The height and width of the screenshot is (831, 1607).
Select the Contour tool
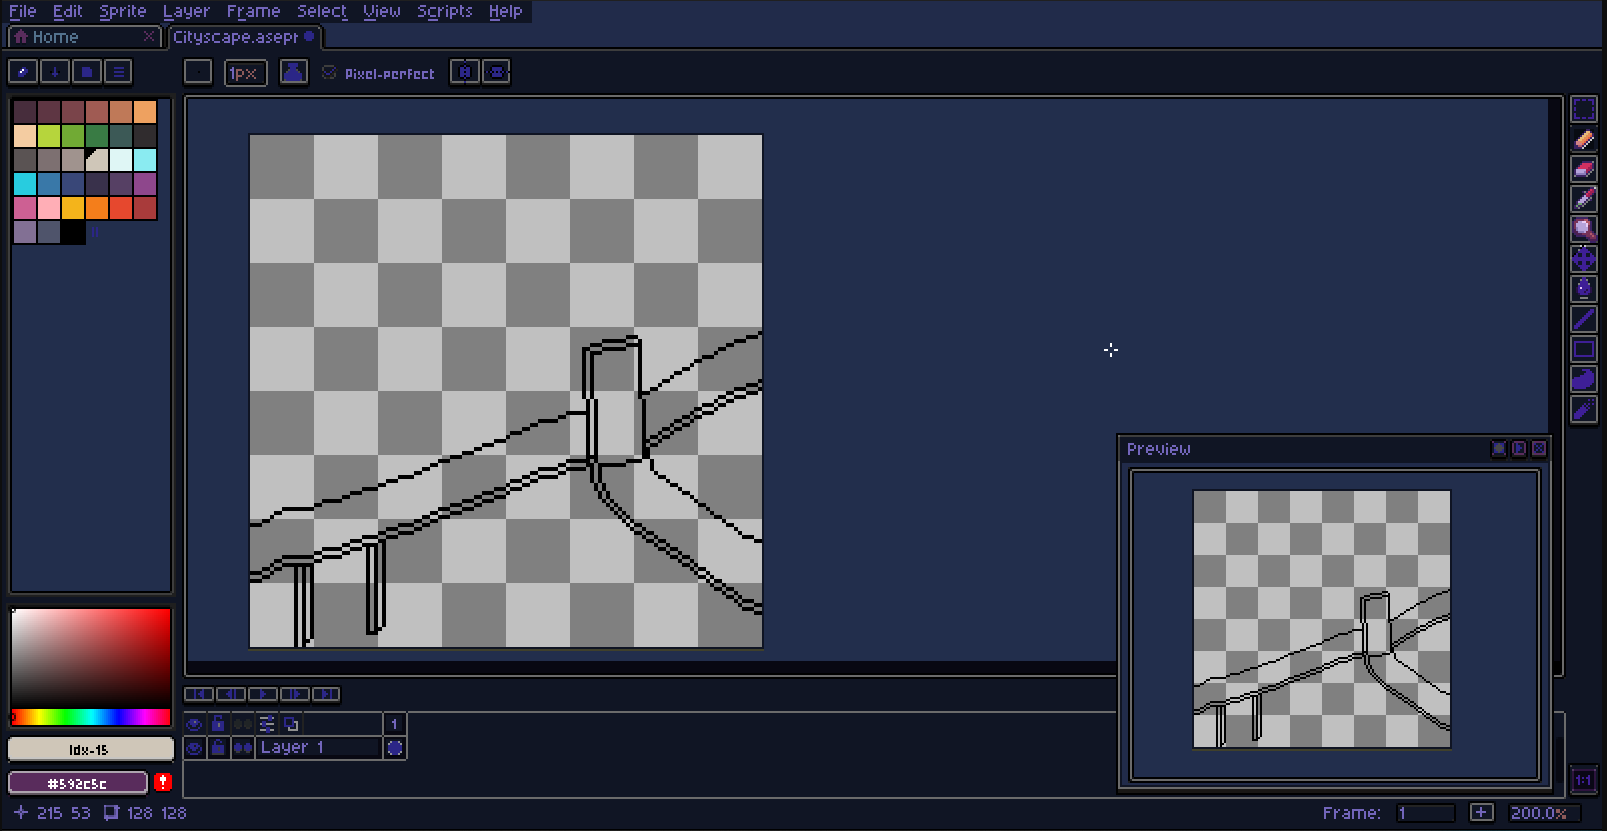(x=1584, y=379)
